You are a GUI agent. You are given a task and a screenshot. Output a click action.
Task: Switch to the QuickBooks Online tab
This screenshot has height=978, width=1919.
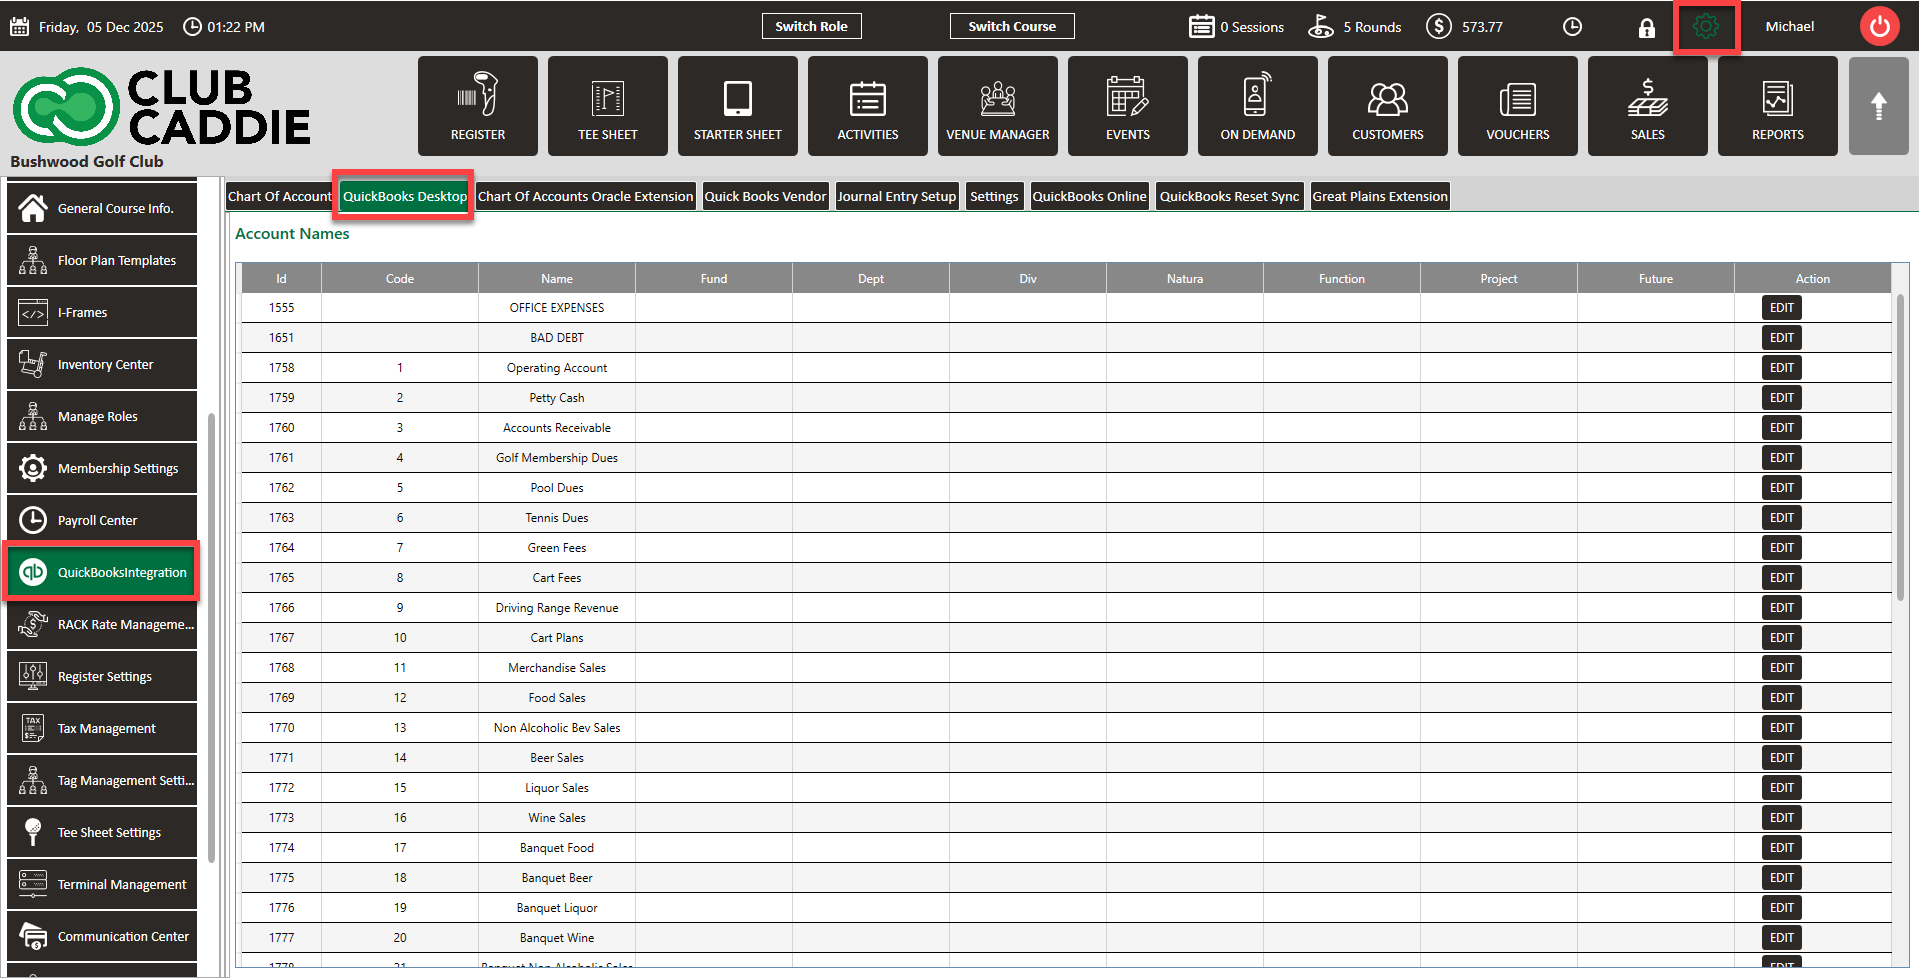[1089, 196]
